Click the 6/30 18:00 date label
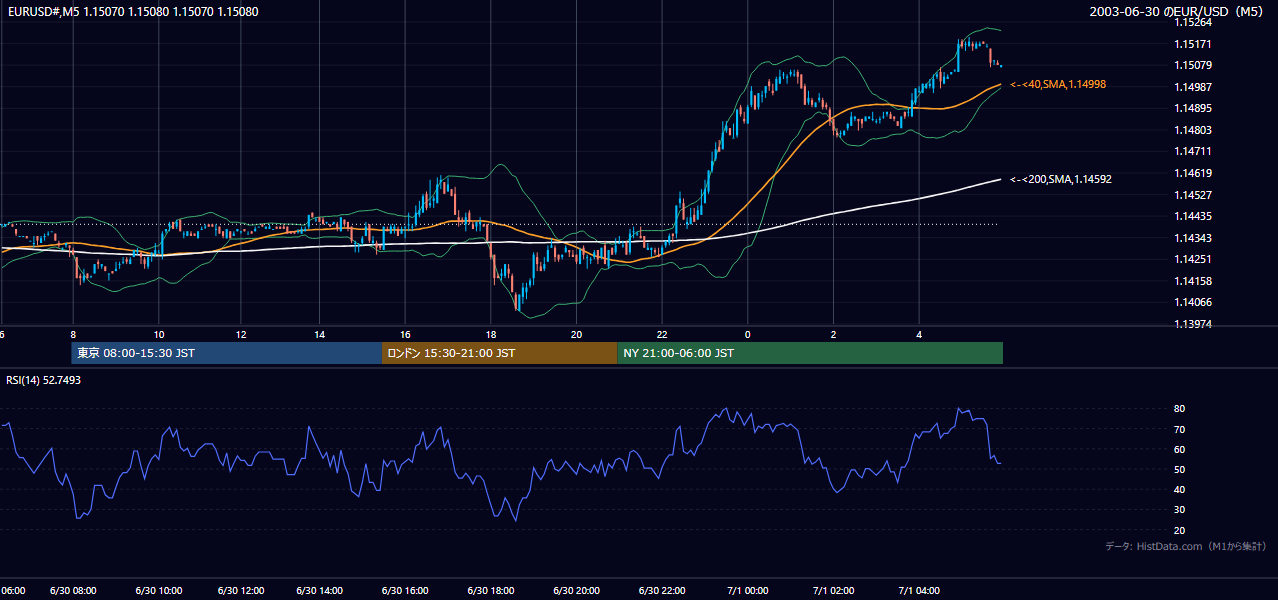 pyautogui.click(x=491, y=591)
